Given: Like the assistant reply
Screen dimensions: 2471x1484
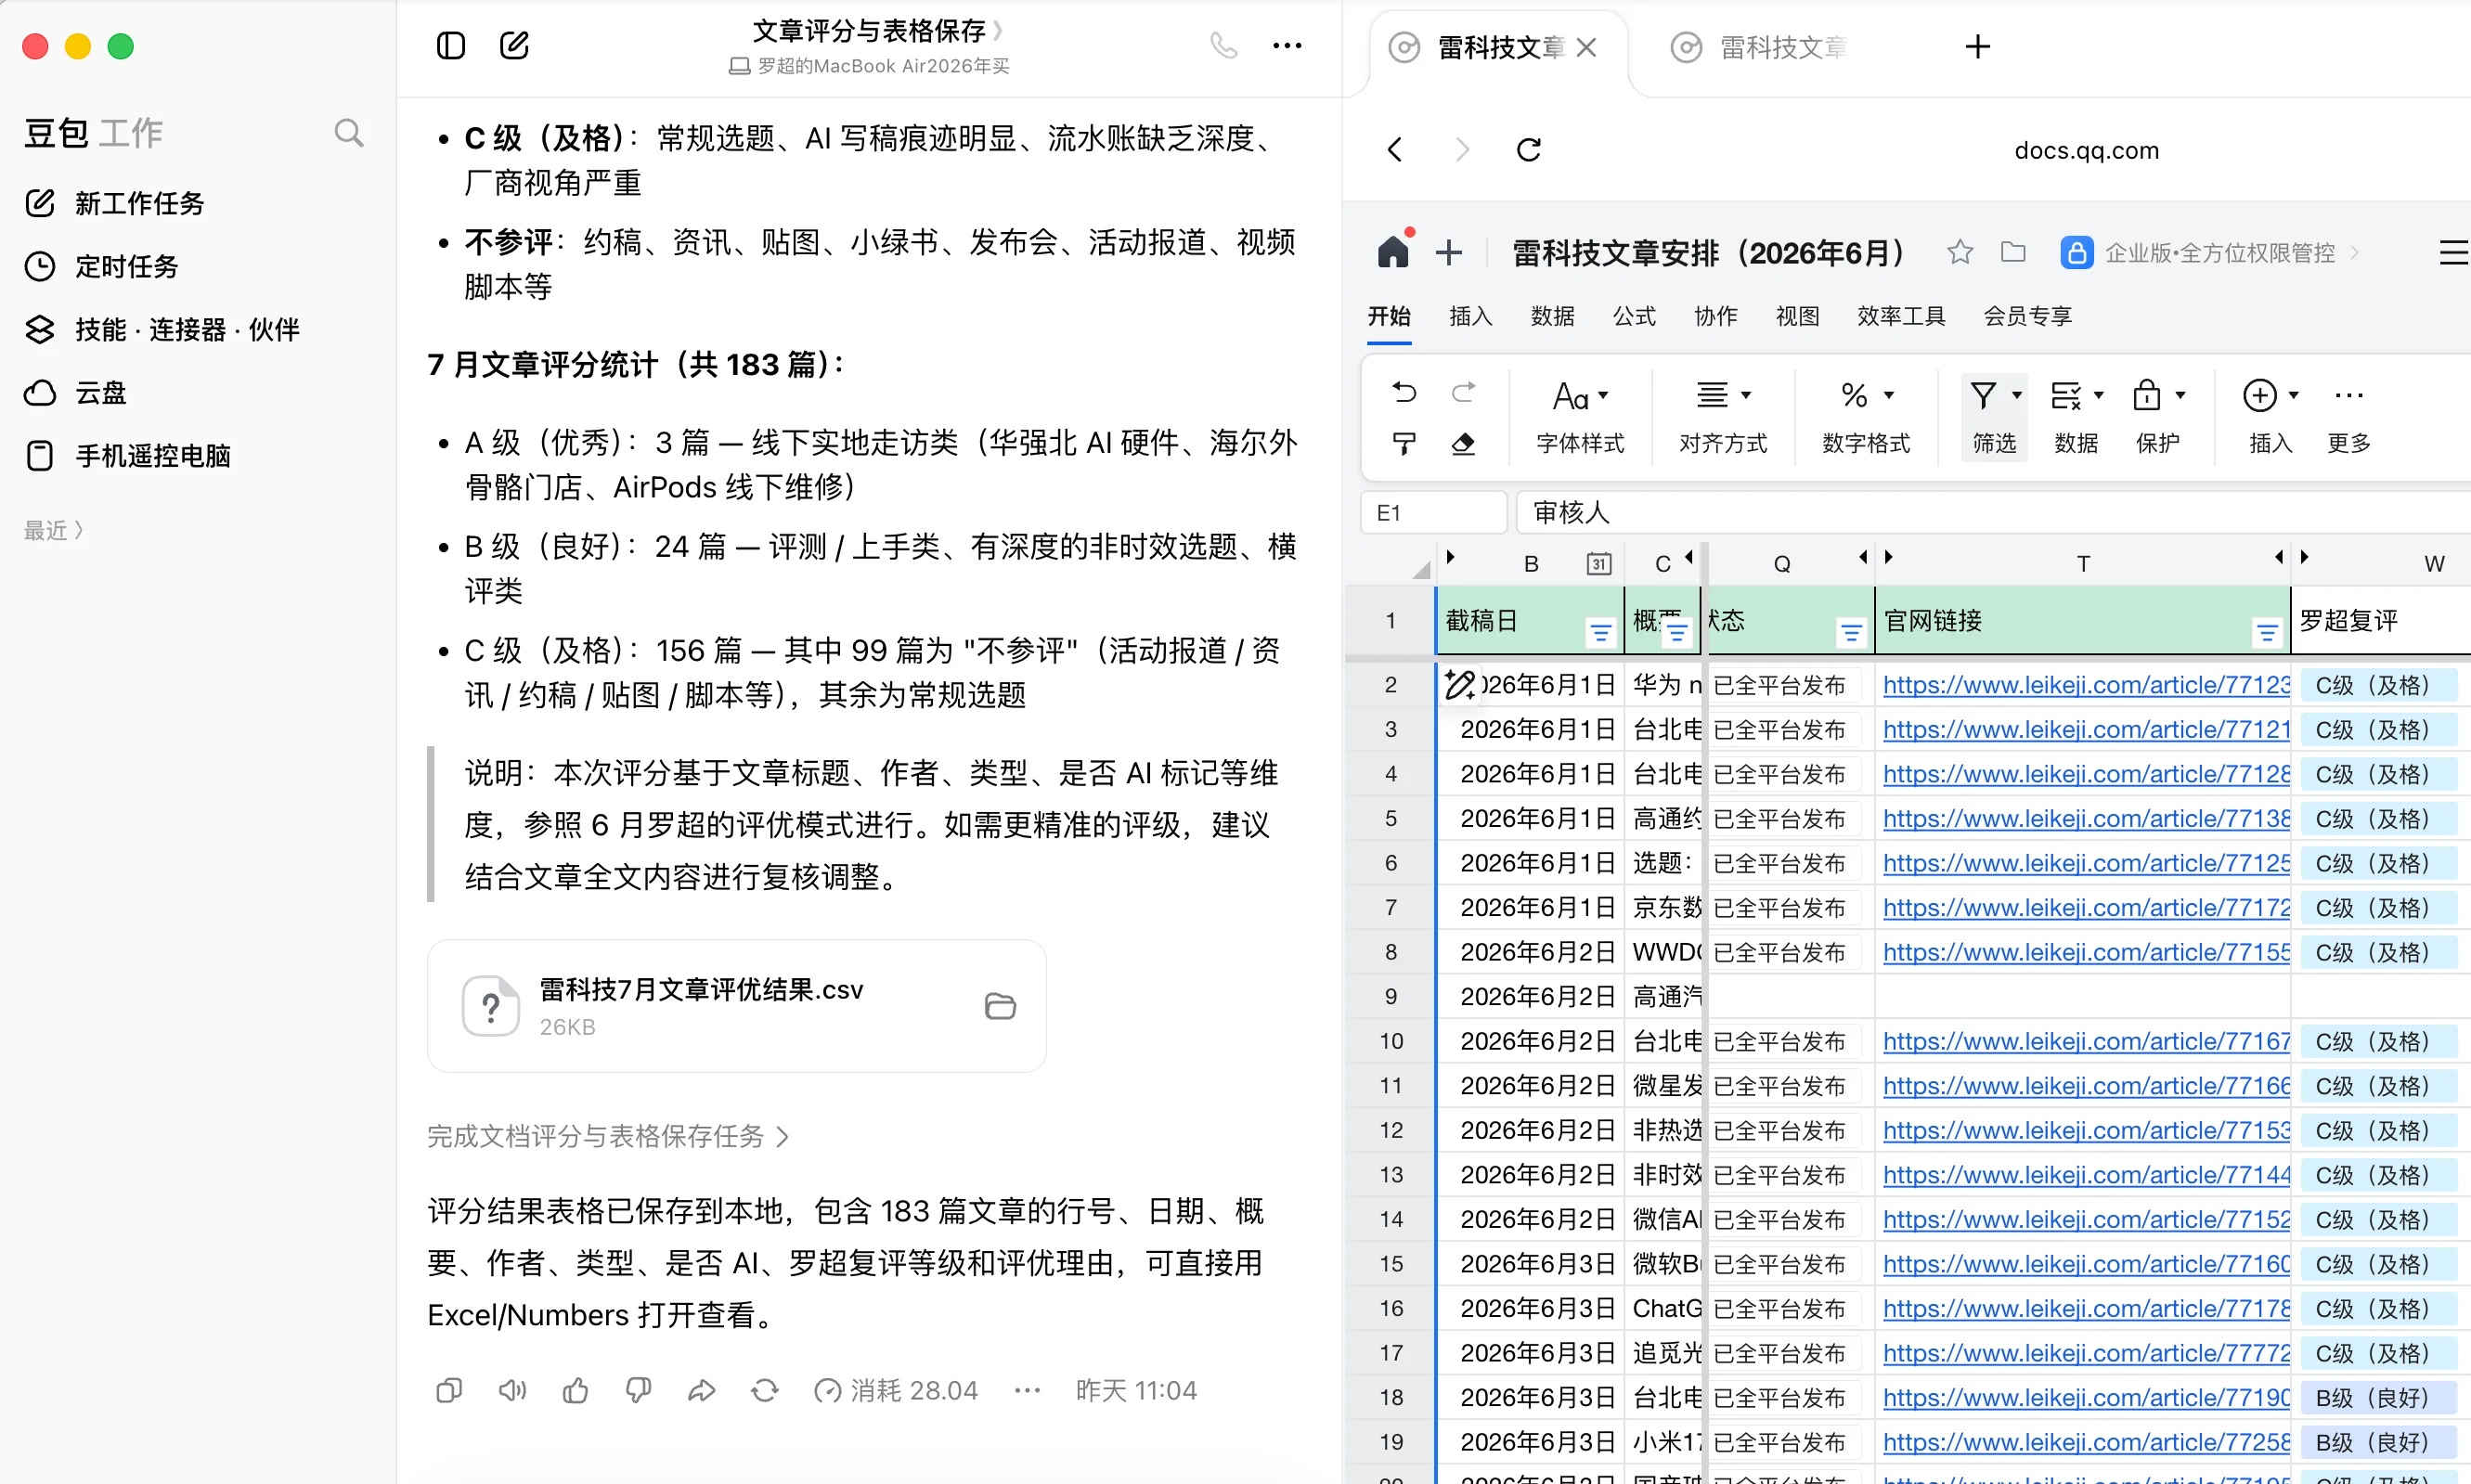Looking at the screenshot, I should (x=575, y=1390).
